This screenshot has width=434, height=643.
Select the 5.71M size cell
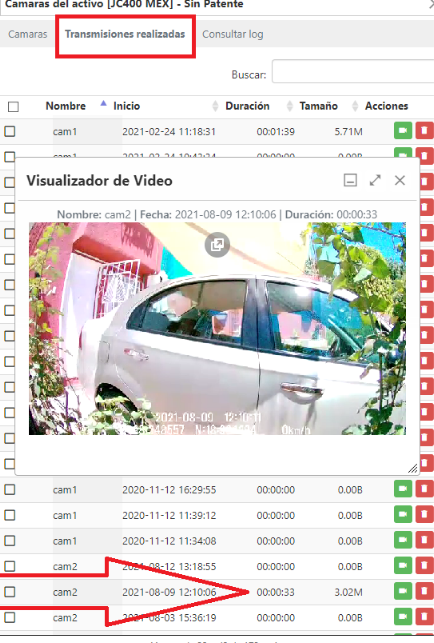[348, 132]
